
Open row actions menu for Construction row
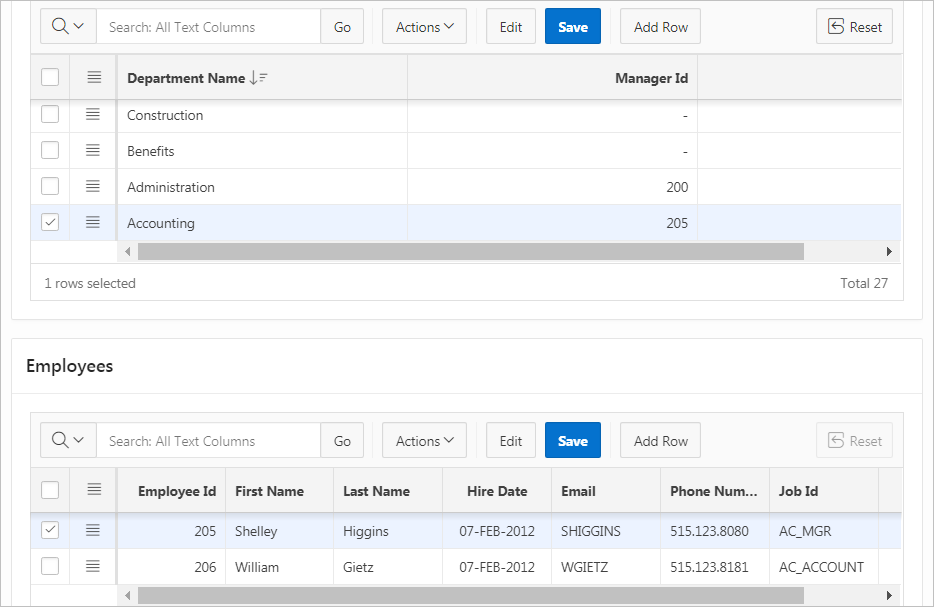point(93,115)
